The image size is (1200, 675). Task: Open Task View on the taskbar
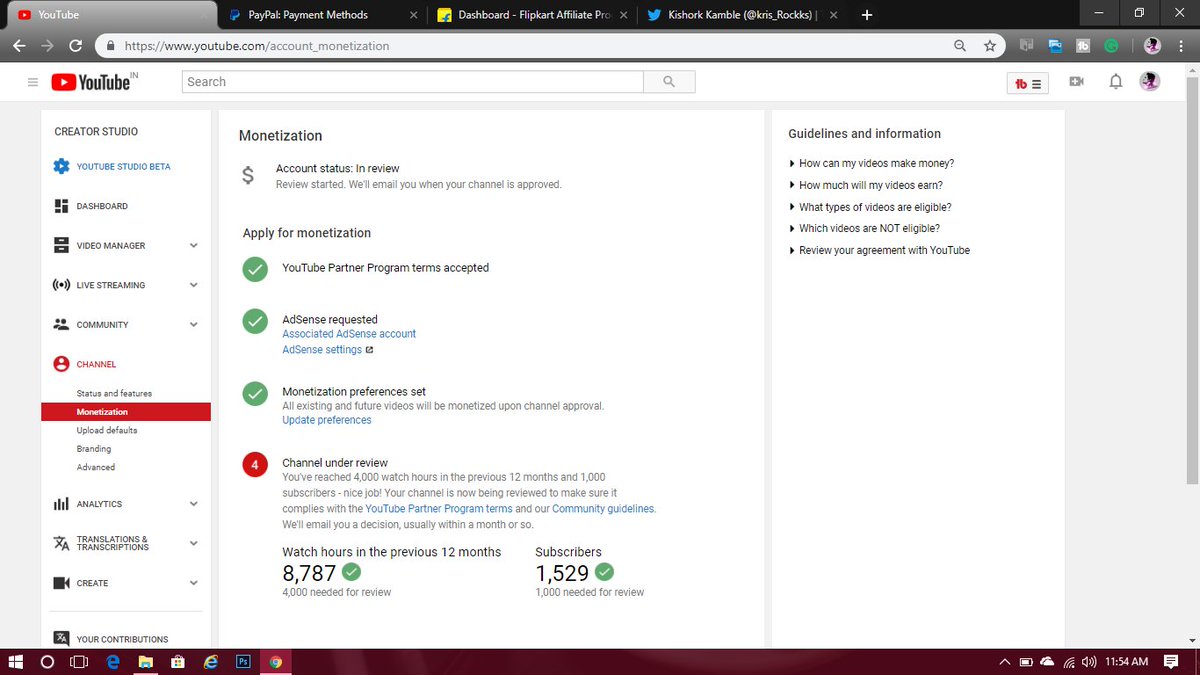[x=79, y=661]
